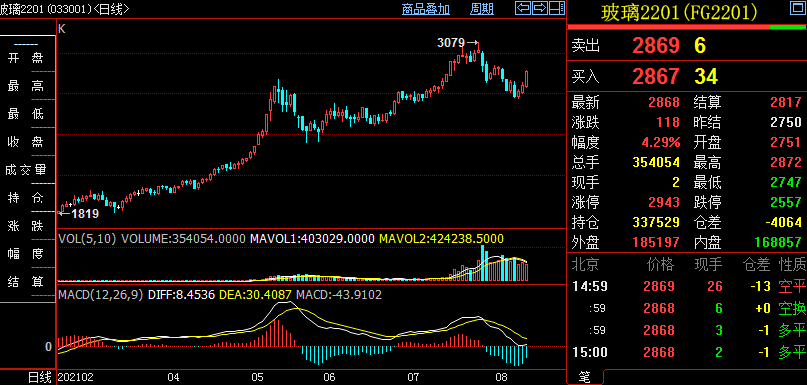Click the MACD:-43.9102 reading
The image size is (807, 385).
point(339,295)
